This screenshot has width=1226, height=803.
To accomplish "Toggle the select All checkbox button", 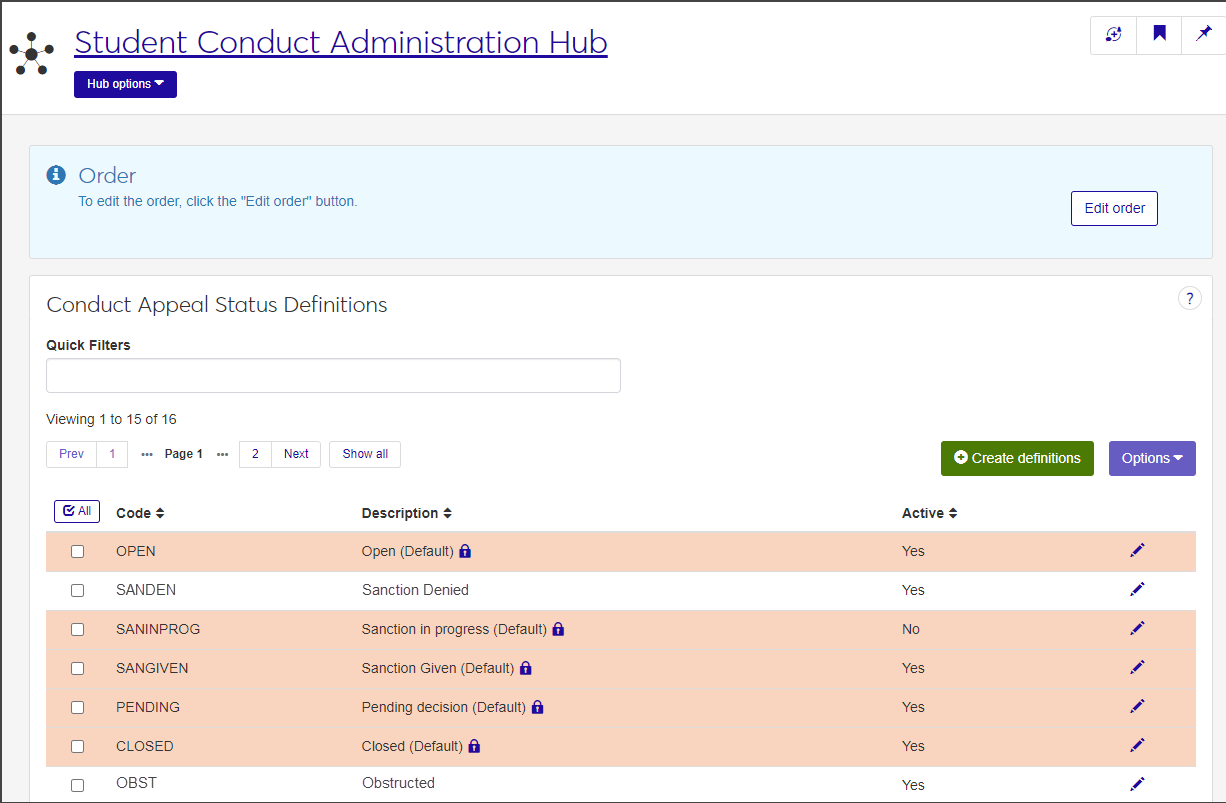I will point(77,511).
